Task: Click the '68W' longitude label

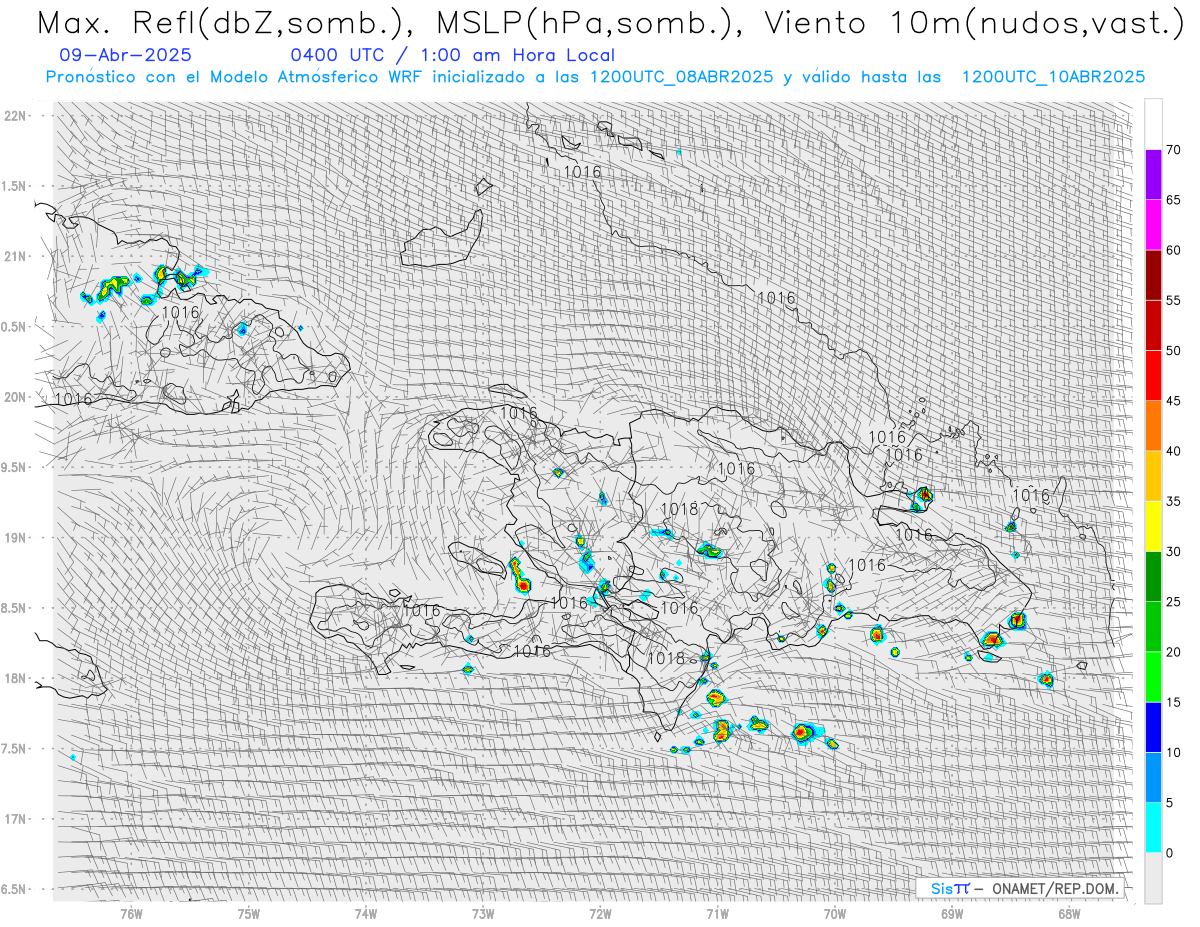Action: pos(1068,913)
